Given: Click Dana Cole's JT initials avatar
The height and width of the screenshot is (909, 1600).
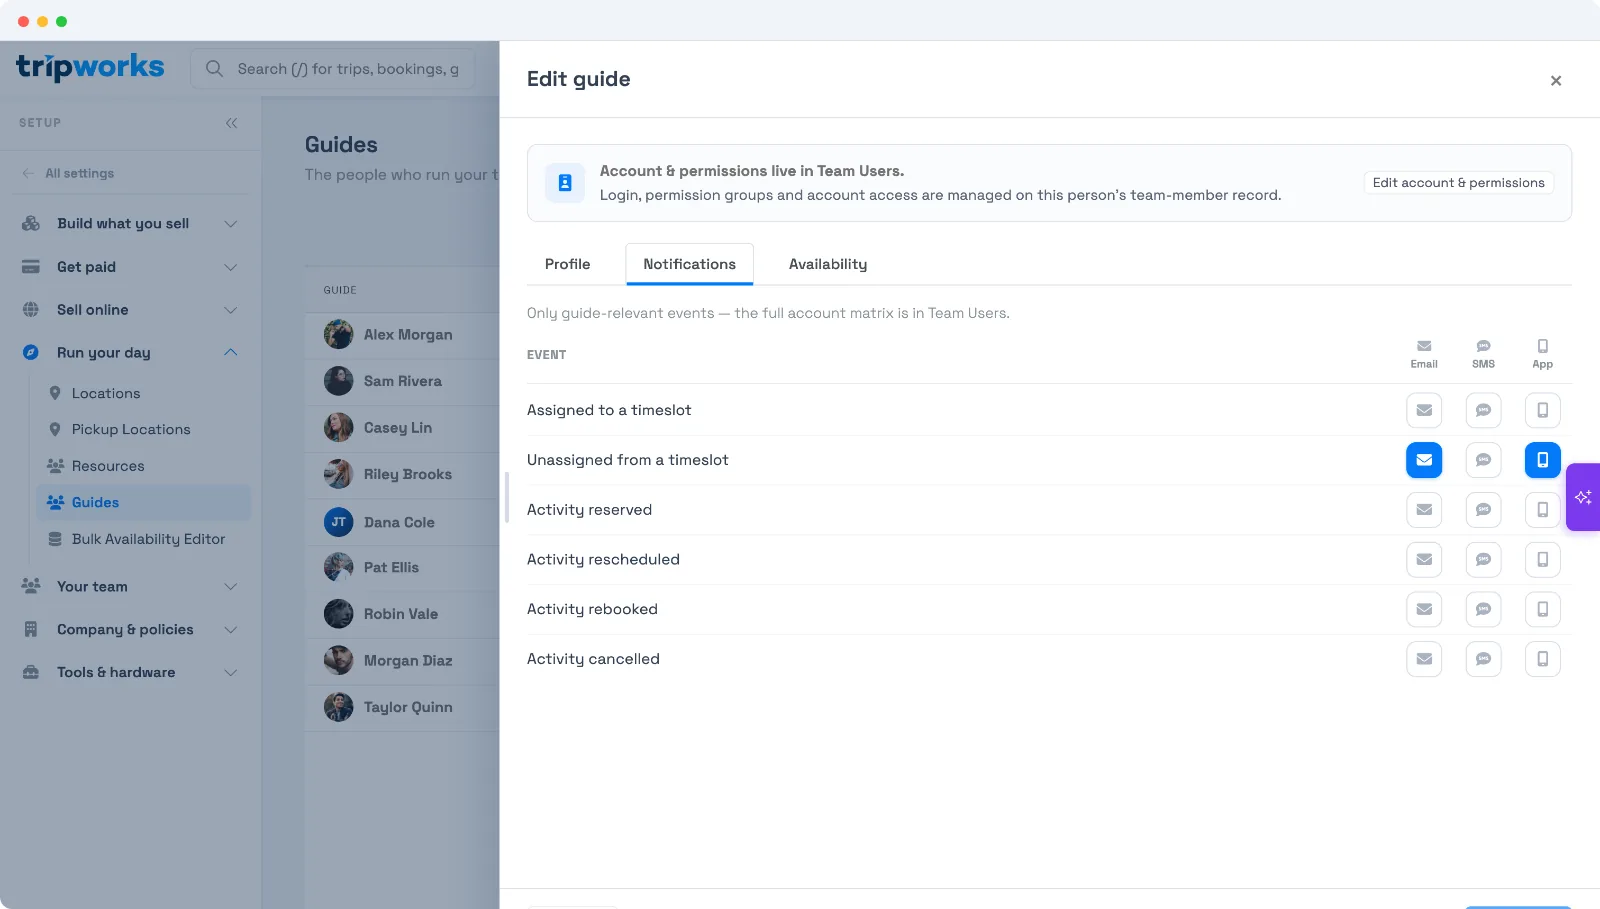Looking at the screenshot, I should click(x=339, y=522).
